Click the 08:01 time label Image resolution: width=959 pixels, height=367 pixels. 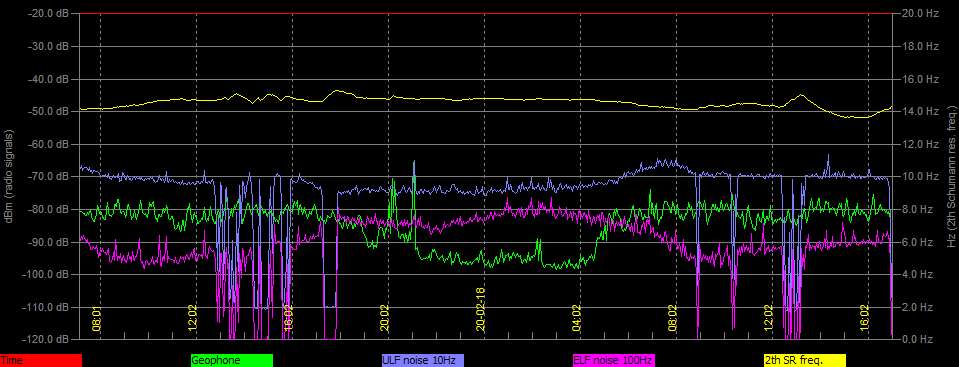[x=97, y=319]
